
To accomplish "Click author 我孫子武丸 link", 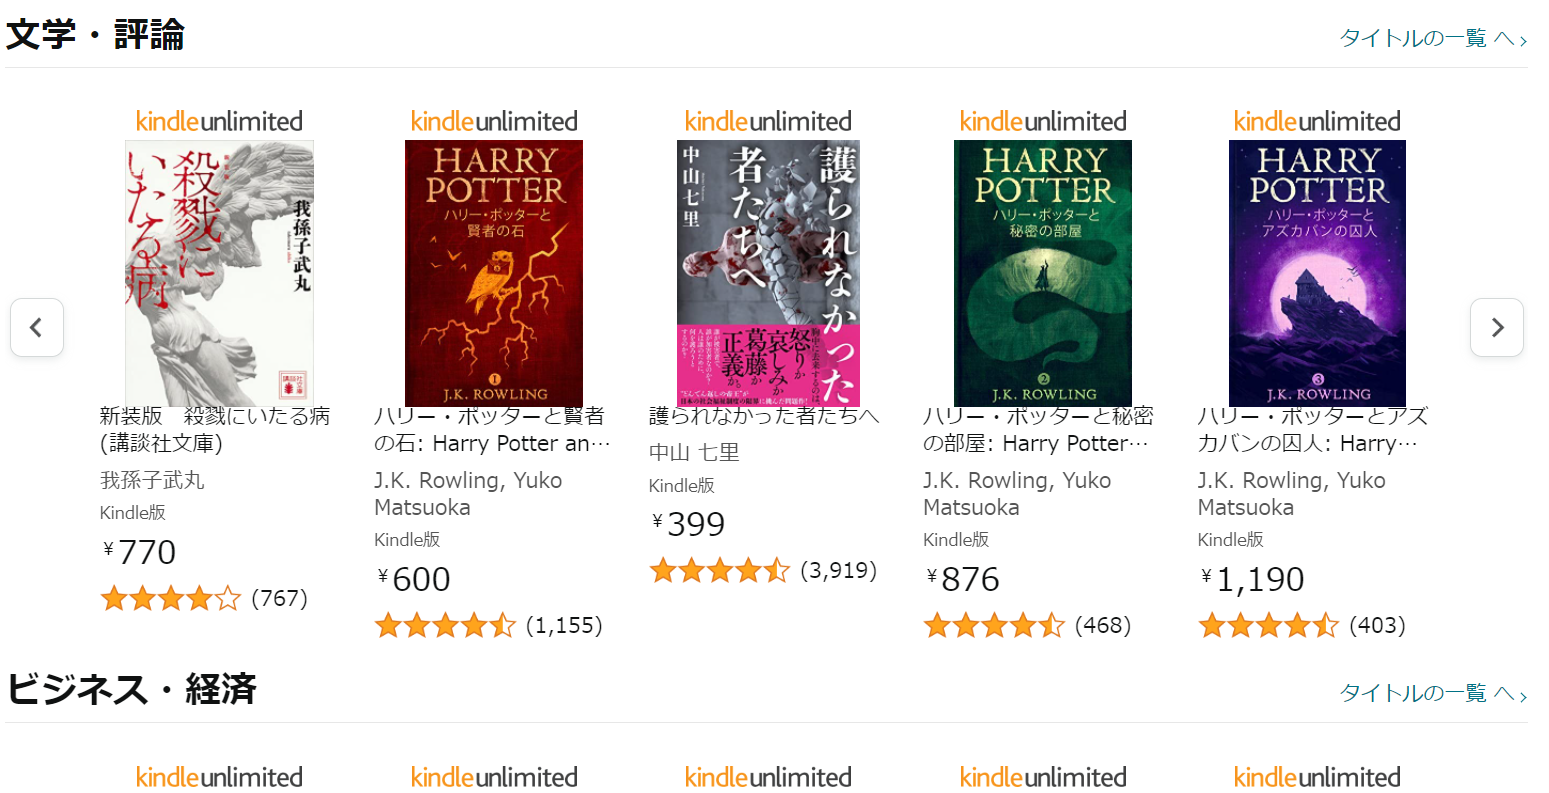I will 152,480.
